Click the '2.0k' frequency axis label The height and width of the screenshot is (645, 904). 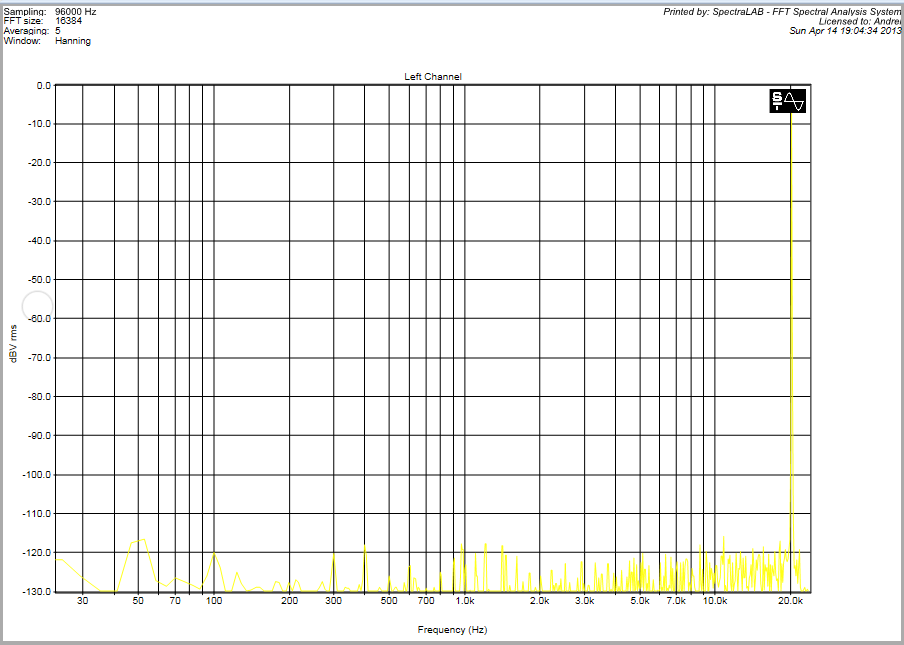(540, 601)
